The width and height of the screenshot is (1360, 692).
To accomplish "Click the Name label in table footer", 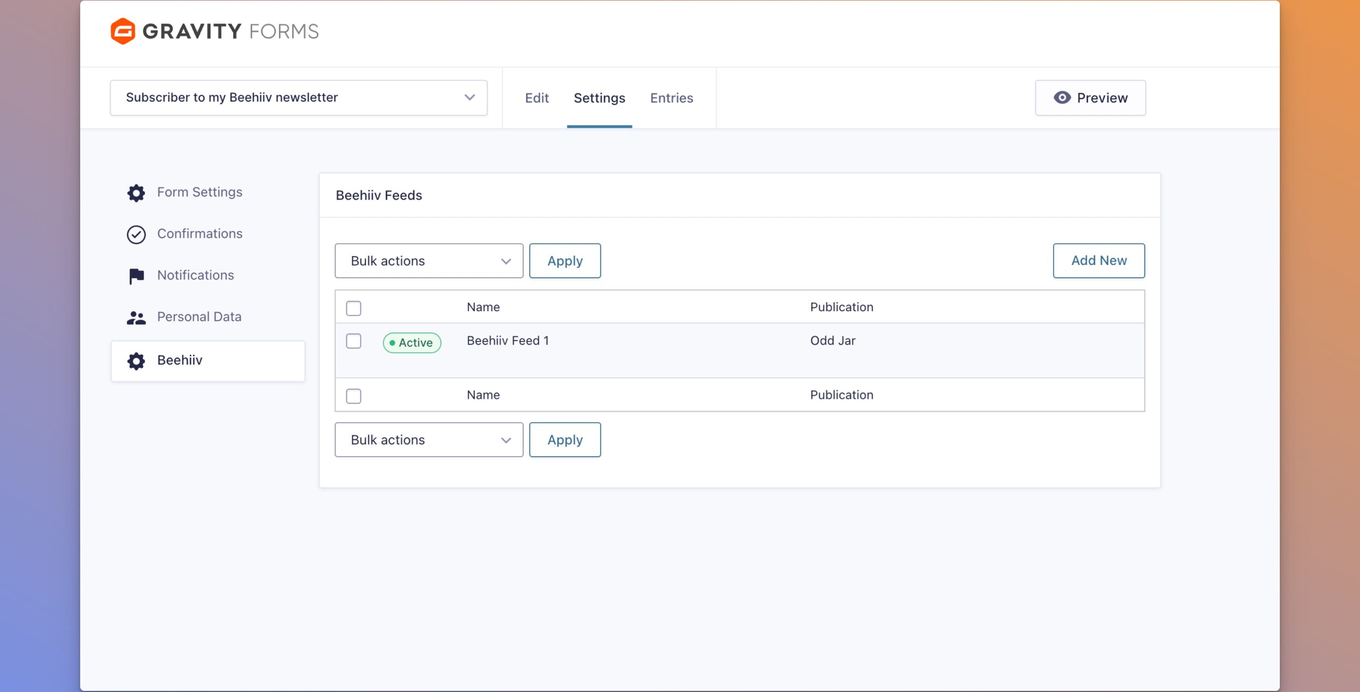I will coord(483,395).
